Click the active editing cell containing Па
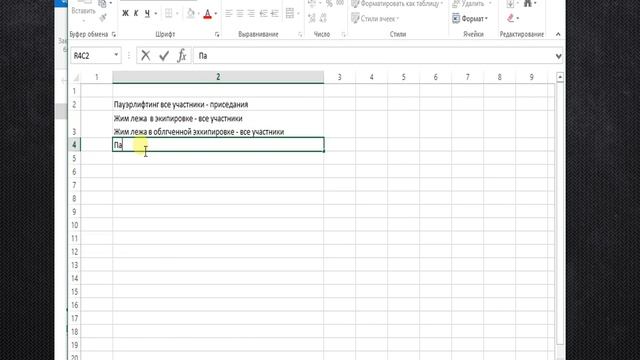 click(218, 144)
